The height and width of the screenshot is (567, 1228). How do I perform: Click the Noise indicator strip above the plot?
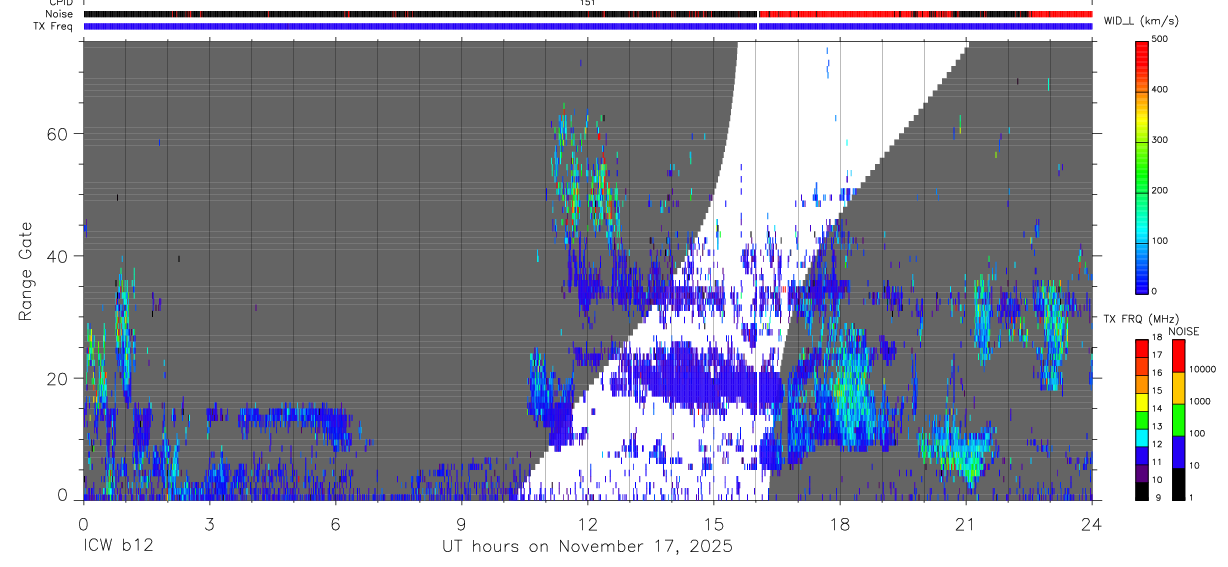(588, 14)
